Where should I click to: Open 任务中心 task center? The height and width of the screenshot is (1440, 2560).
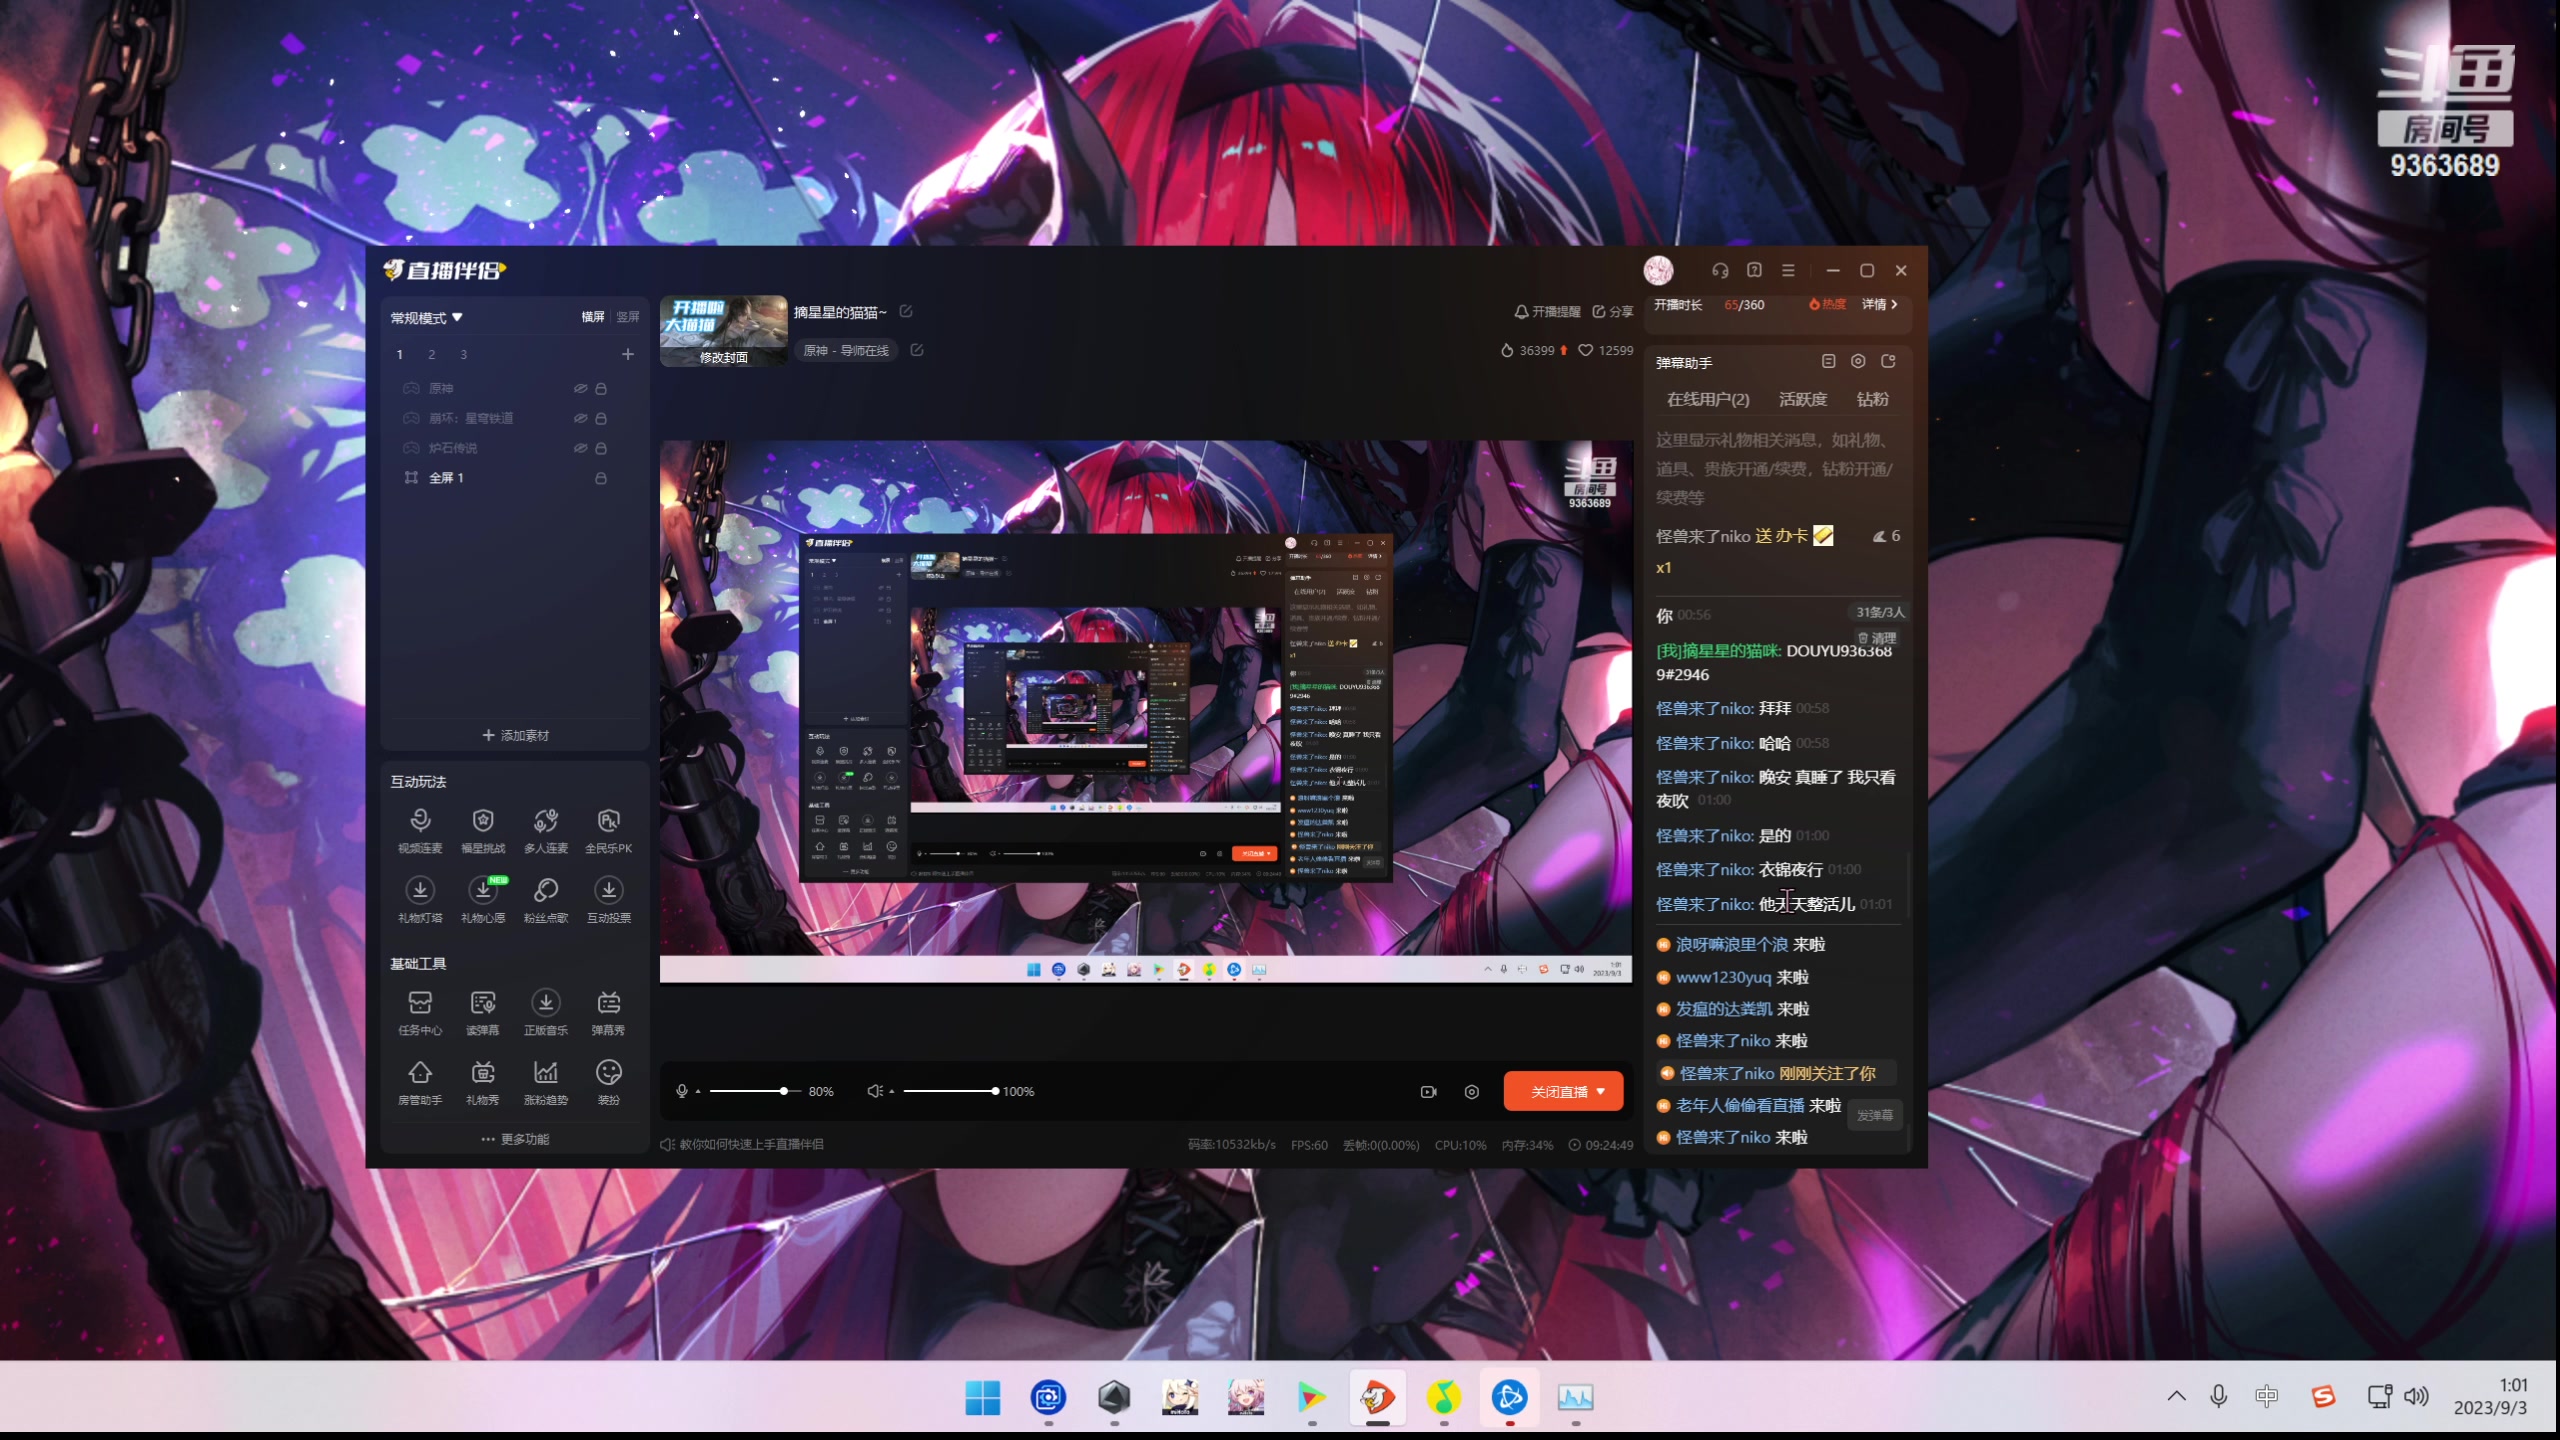420,1012
